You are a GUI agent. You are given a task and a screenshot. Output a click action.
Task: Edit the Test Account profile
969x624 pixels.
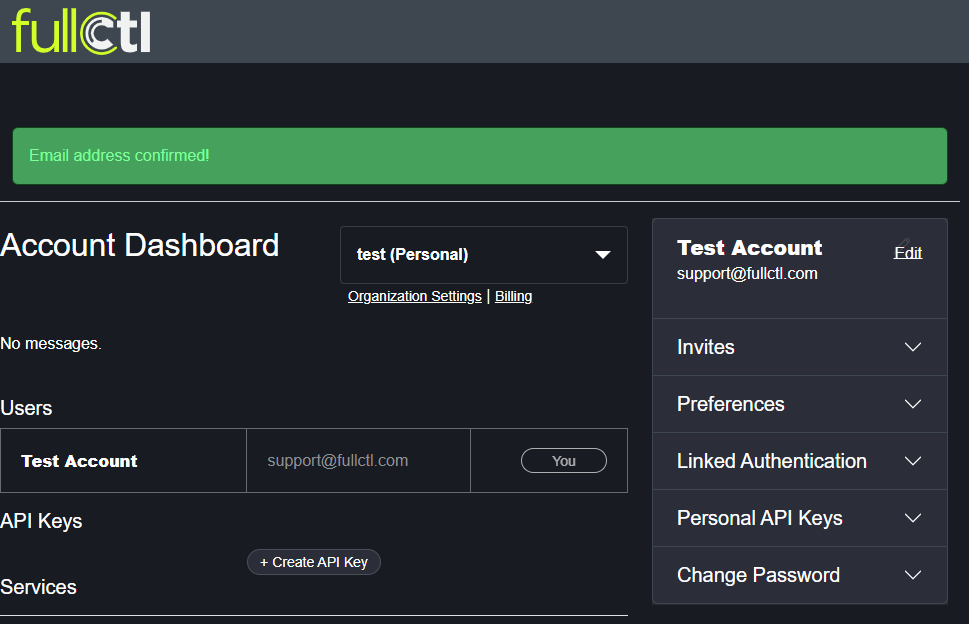(908, 253)
